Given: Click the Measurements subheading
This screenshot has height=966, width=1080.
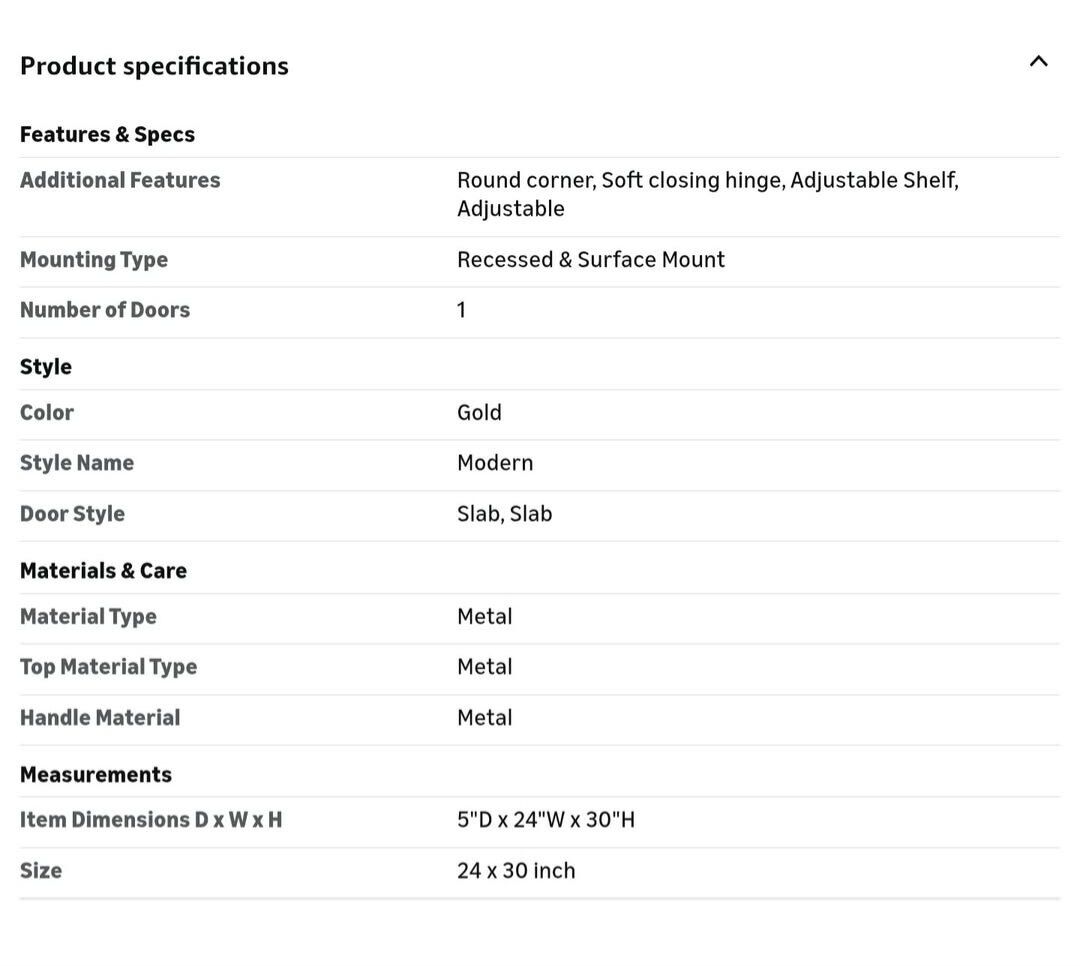Looking at the screenshot, I should [96, 775].
